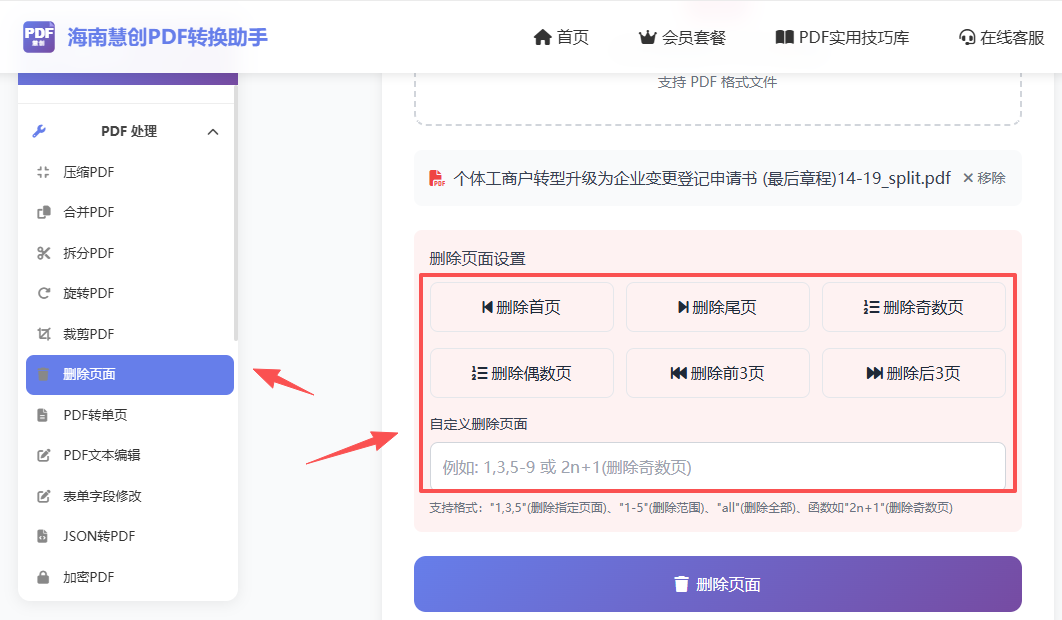The height and width of the screenshot is (620, 1062).
Task: Select 拆分PDF in the sidebar
Action: pyautogui.click(x=129, y=253)
